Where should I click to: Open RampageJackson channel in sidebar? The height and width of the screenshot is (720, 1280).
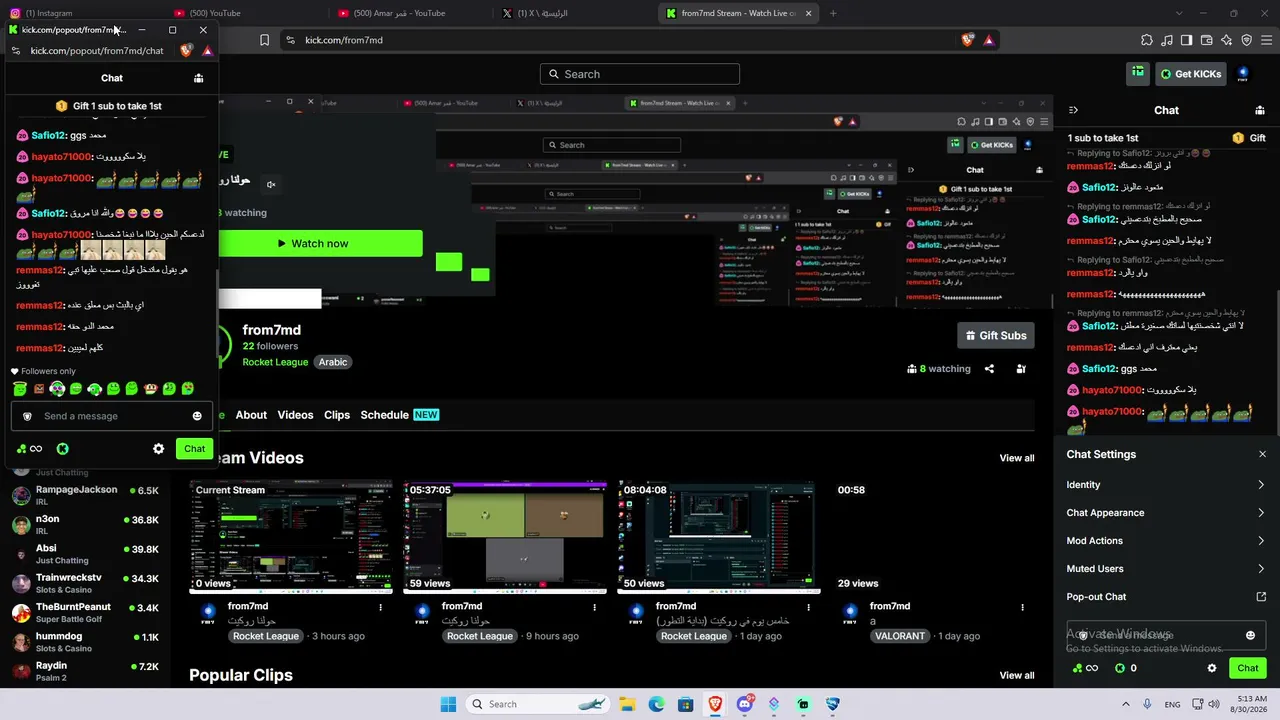pyautogui.click(x=85, y=495)
